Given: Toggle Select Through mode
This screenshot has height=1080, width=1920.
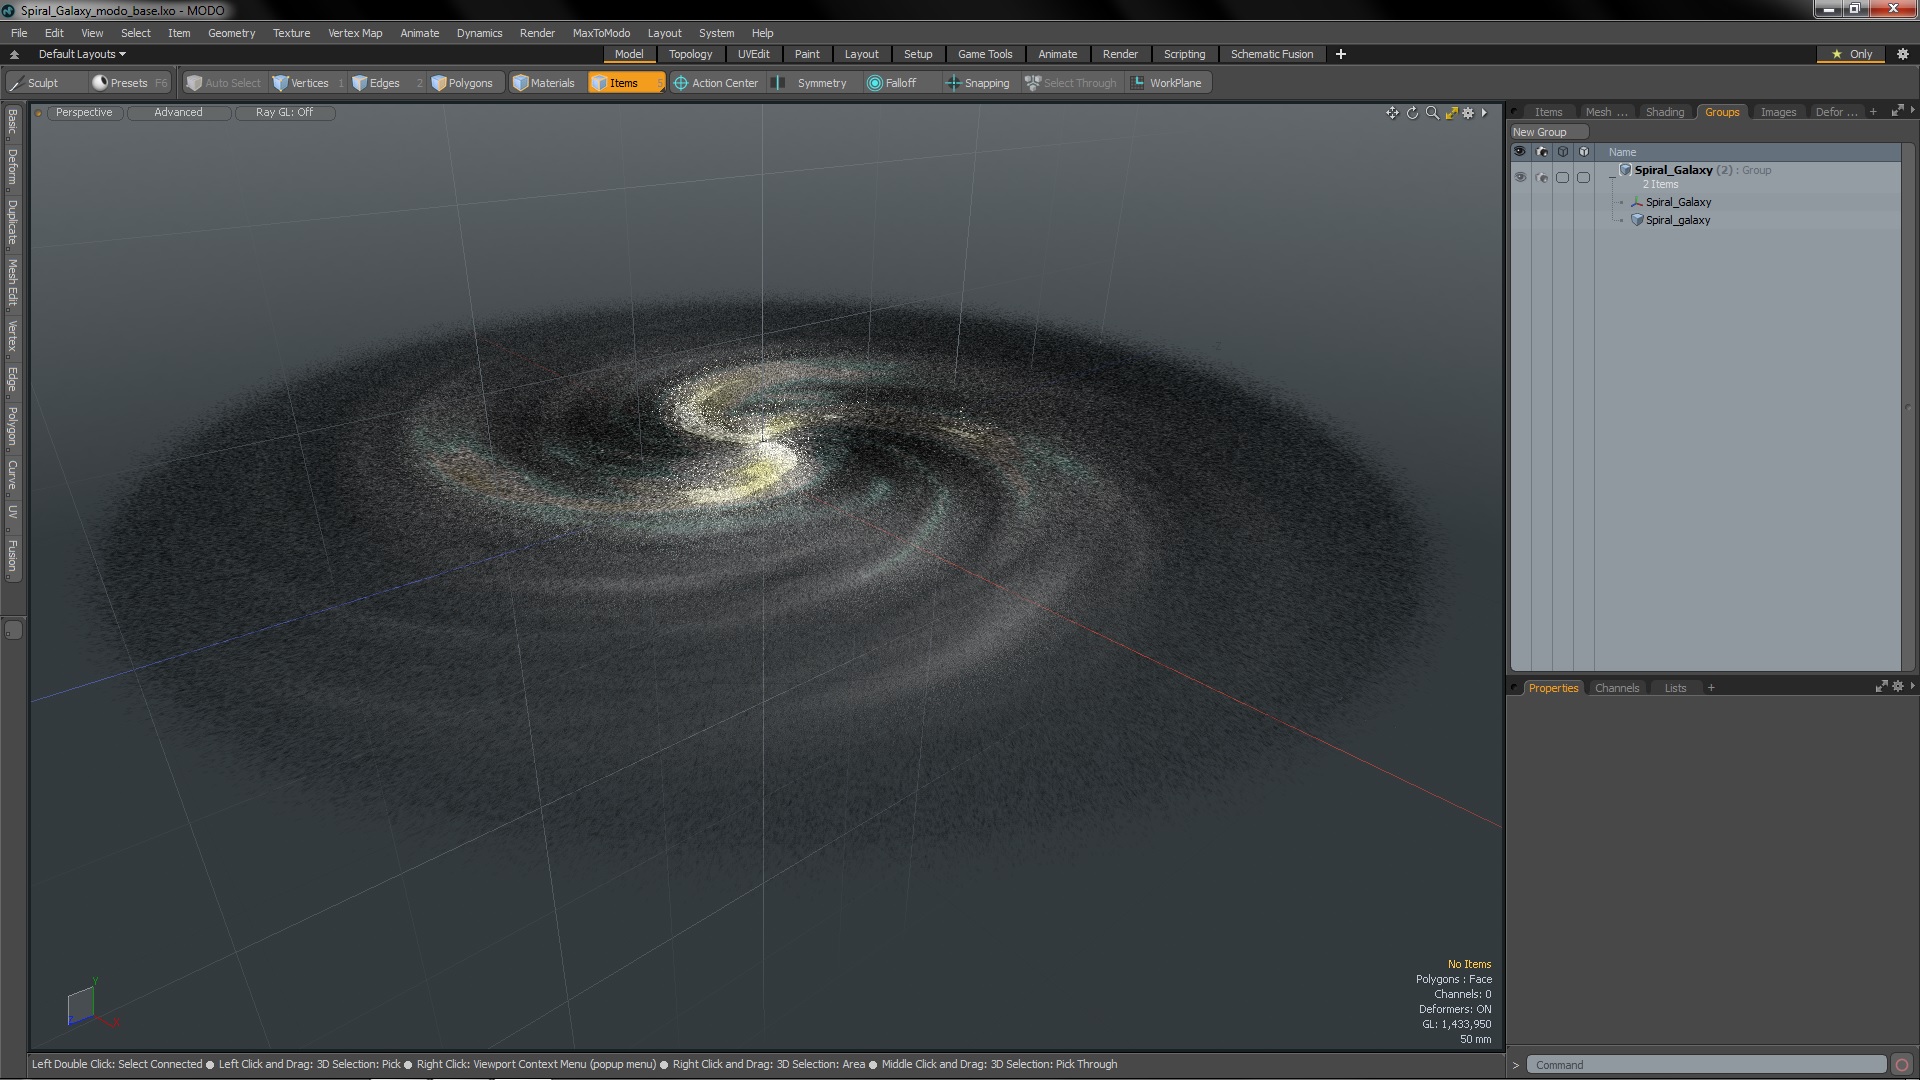Looking at the screenshot, I should [x=1071, y=83].
